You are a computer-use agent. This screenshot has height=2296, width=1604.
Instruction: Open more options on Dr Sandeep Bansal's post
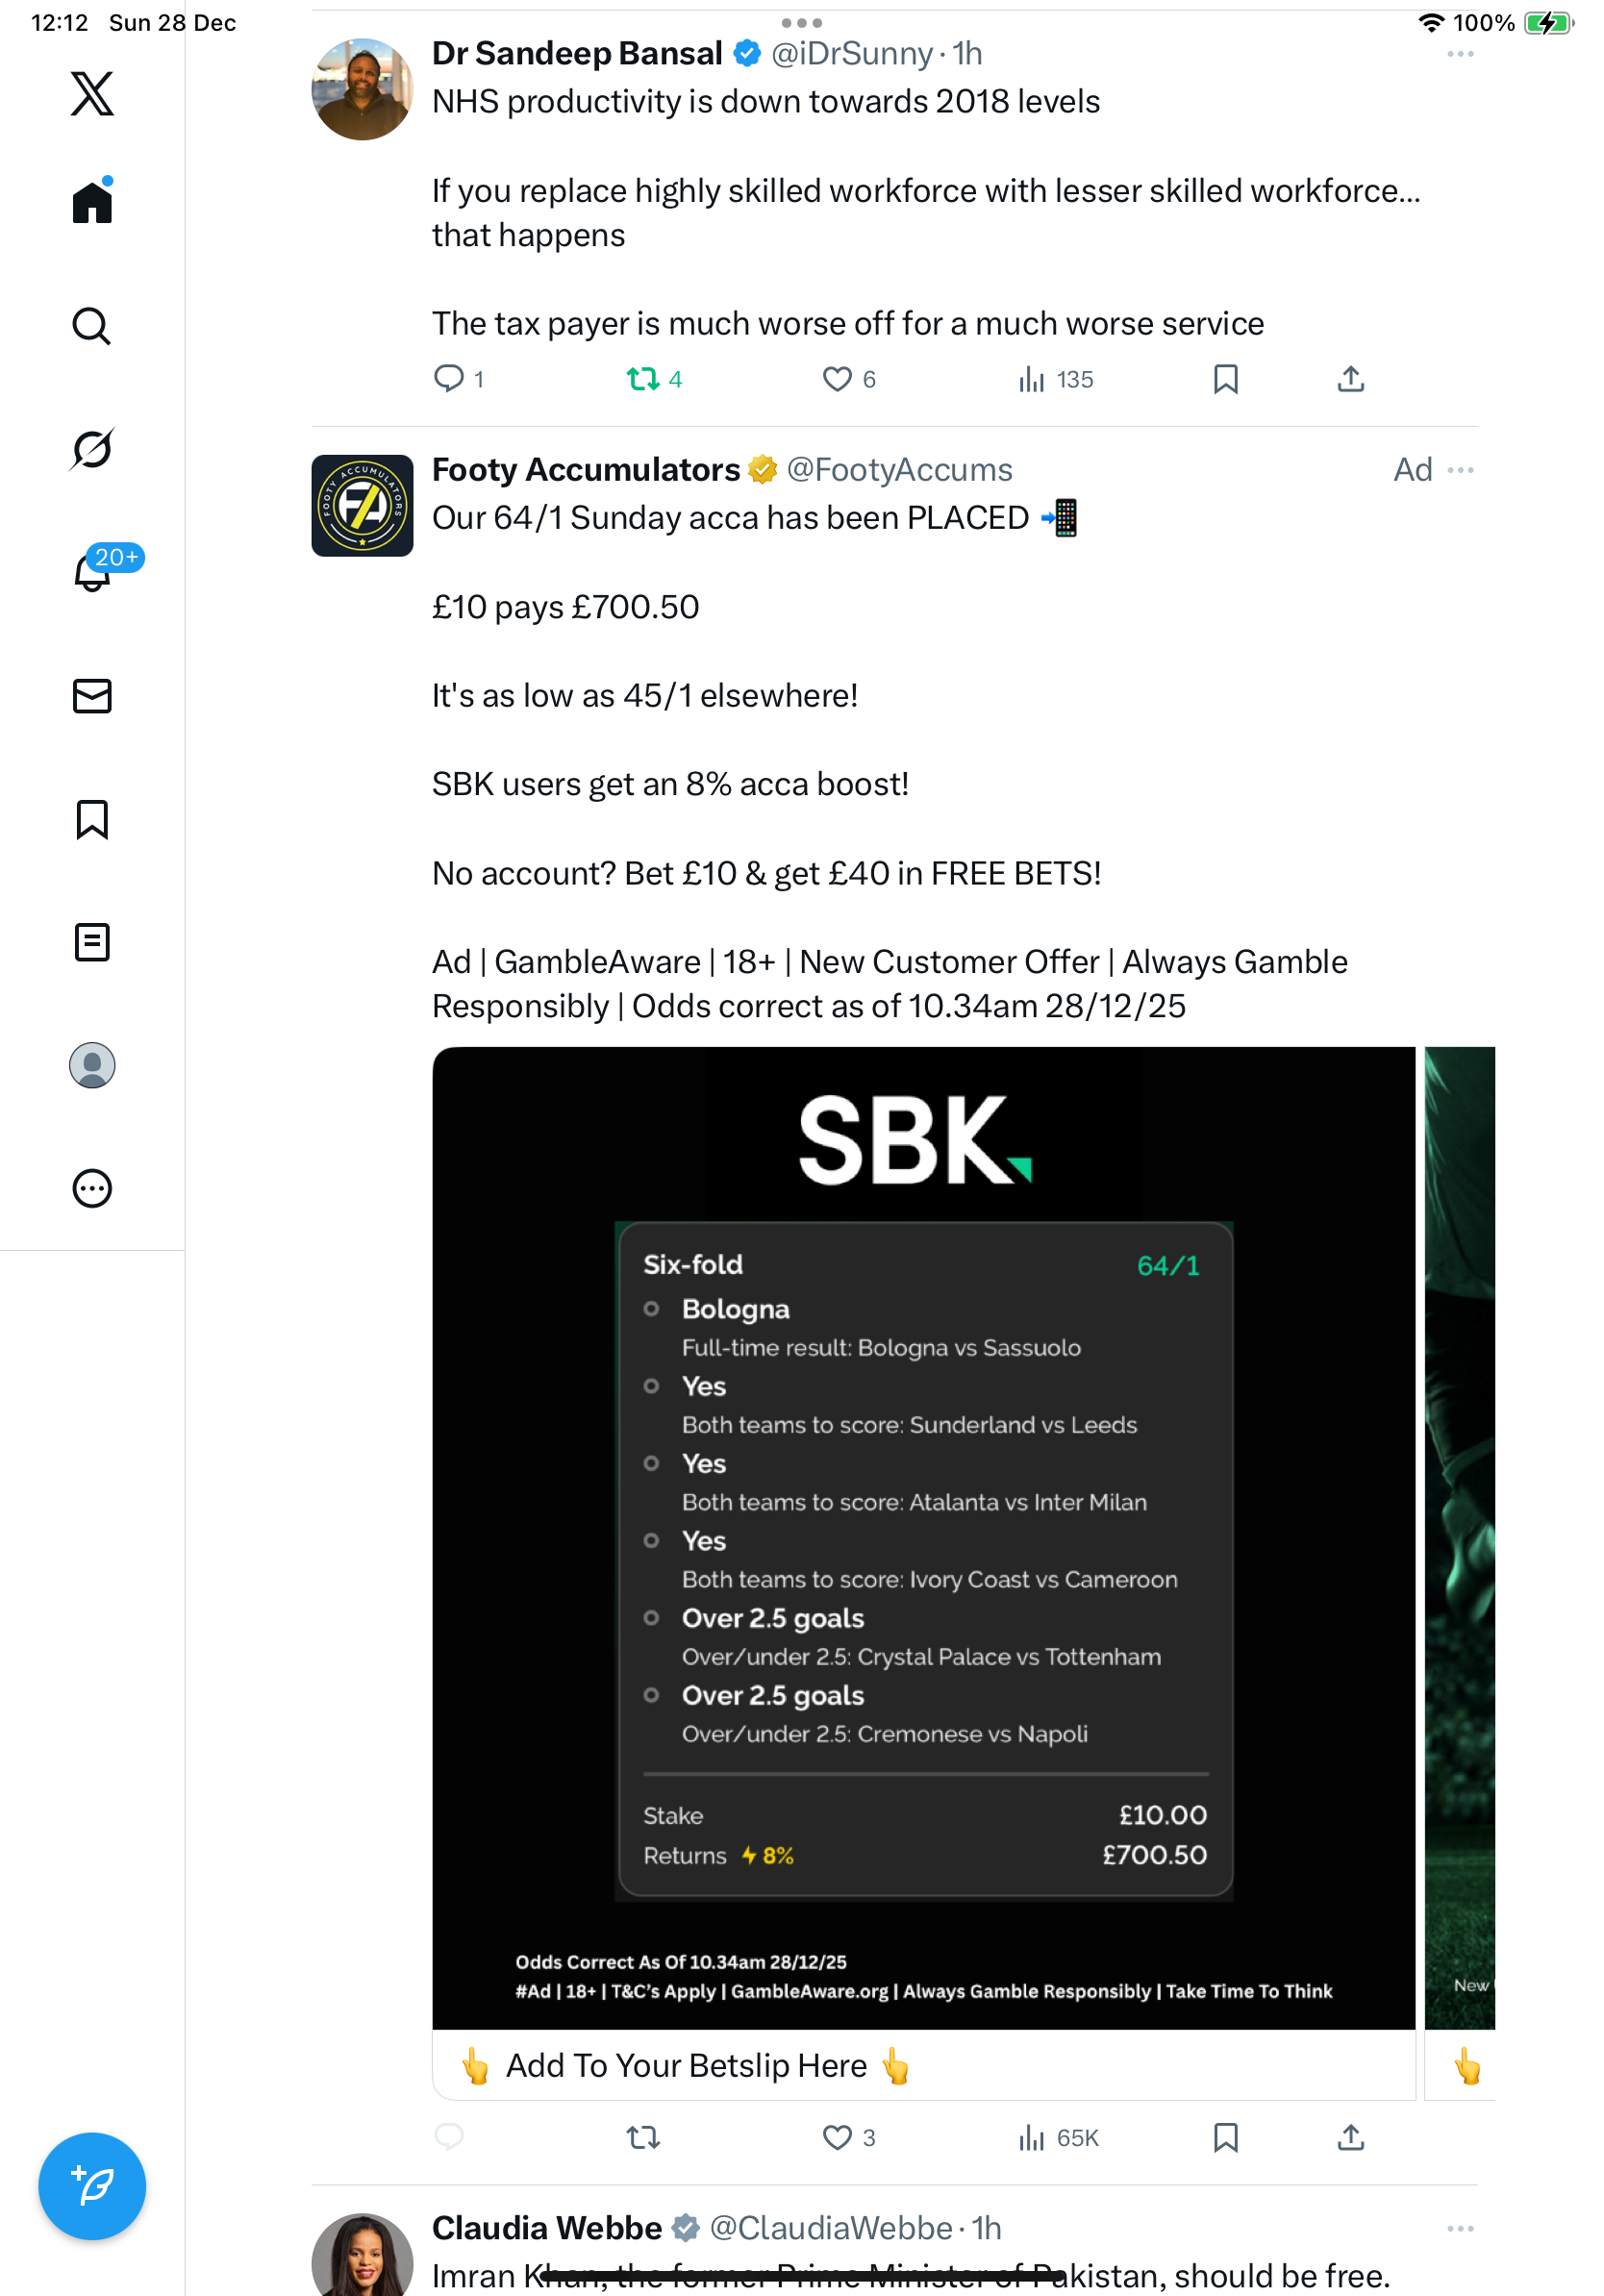pos(1460,54)
